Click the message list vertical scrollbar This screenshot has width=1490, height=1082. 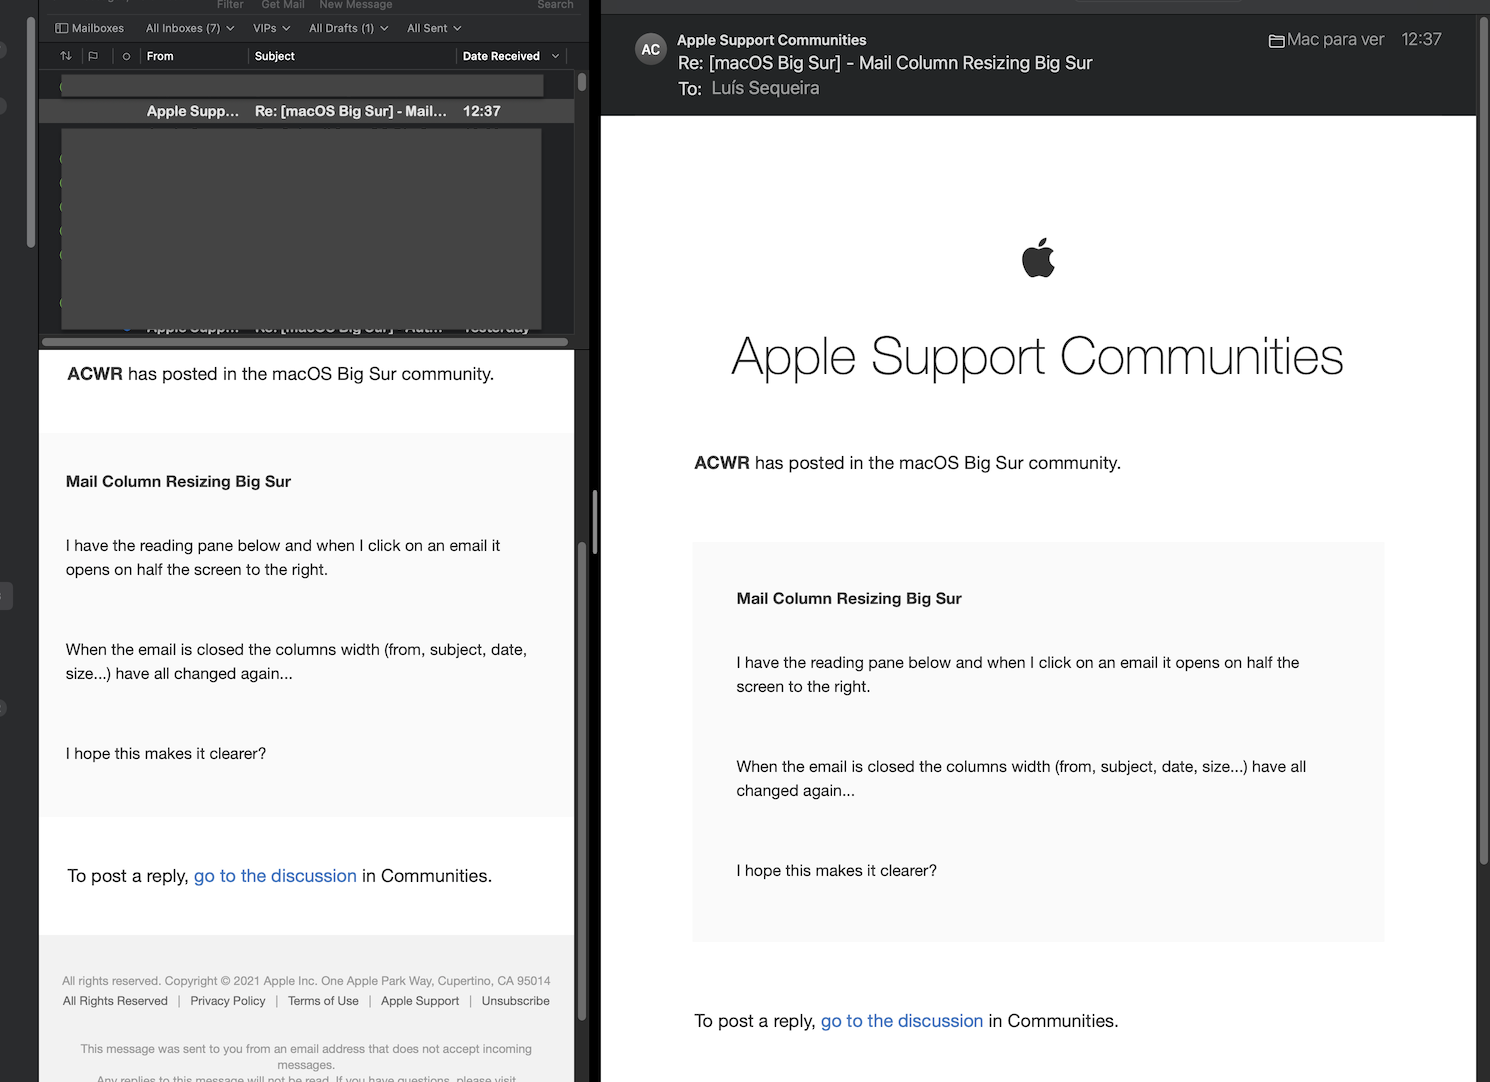(582, 82)
